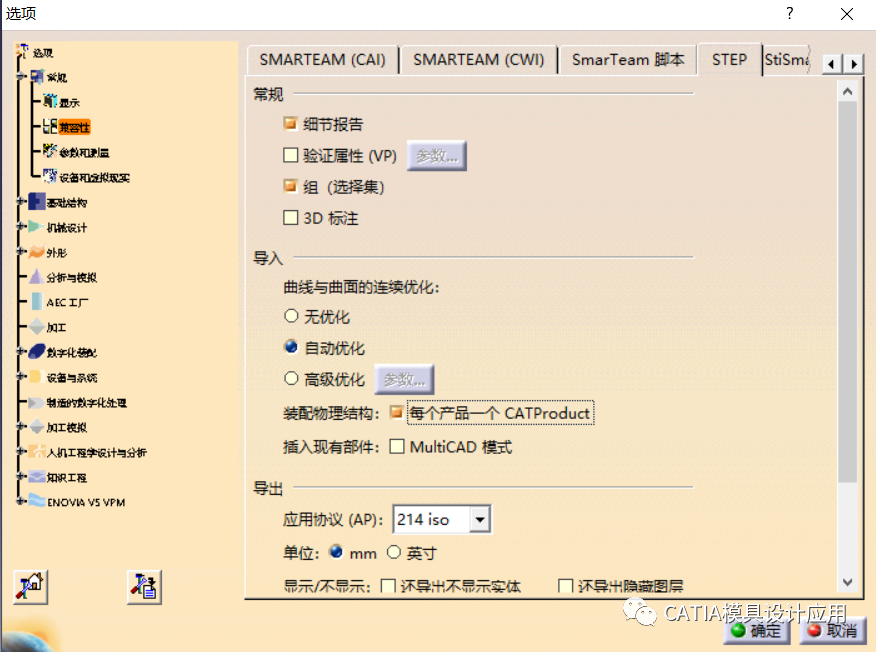The width and height of the screenshot is (876, 652).
Task: Click the dump parameter values icon
Action: click(144, 587)
